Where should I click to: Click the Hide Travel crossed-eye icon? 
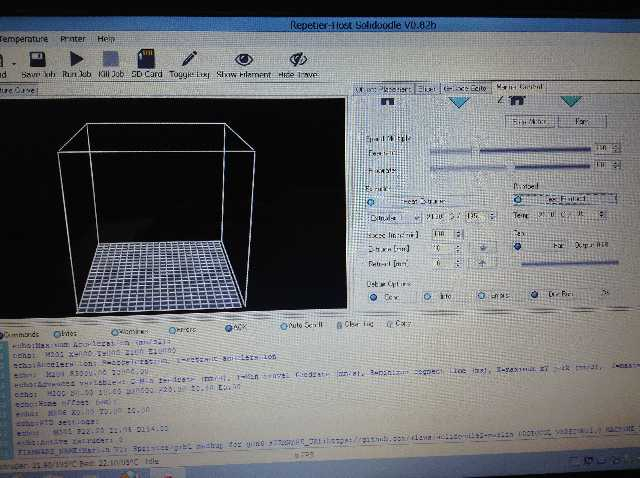click(297, 60)
